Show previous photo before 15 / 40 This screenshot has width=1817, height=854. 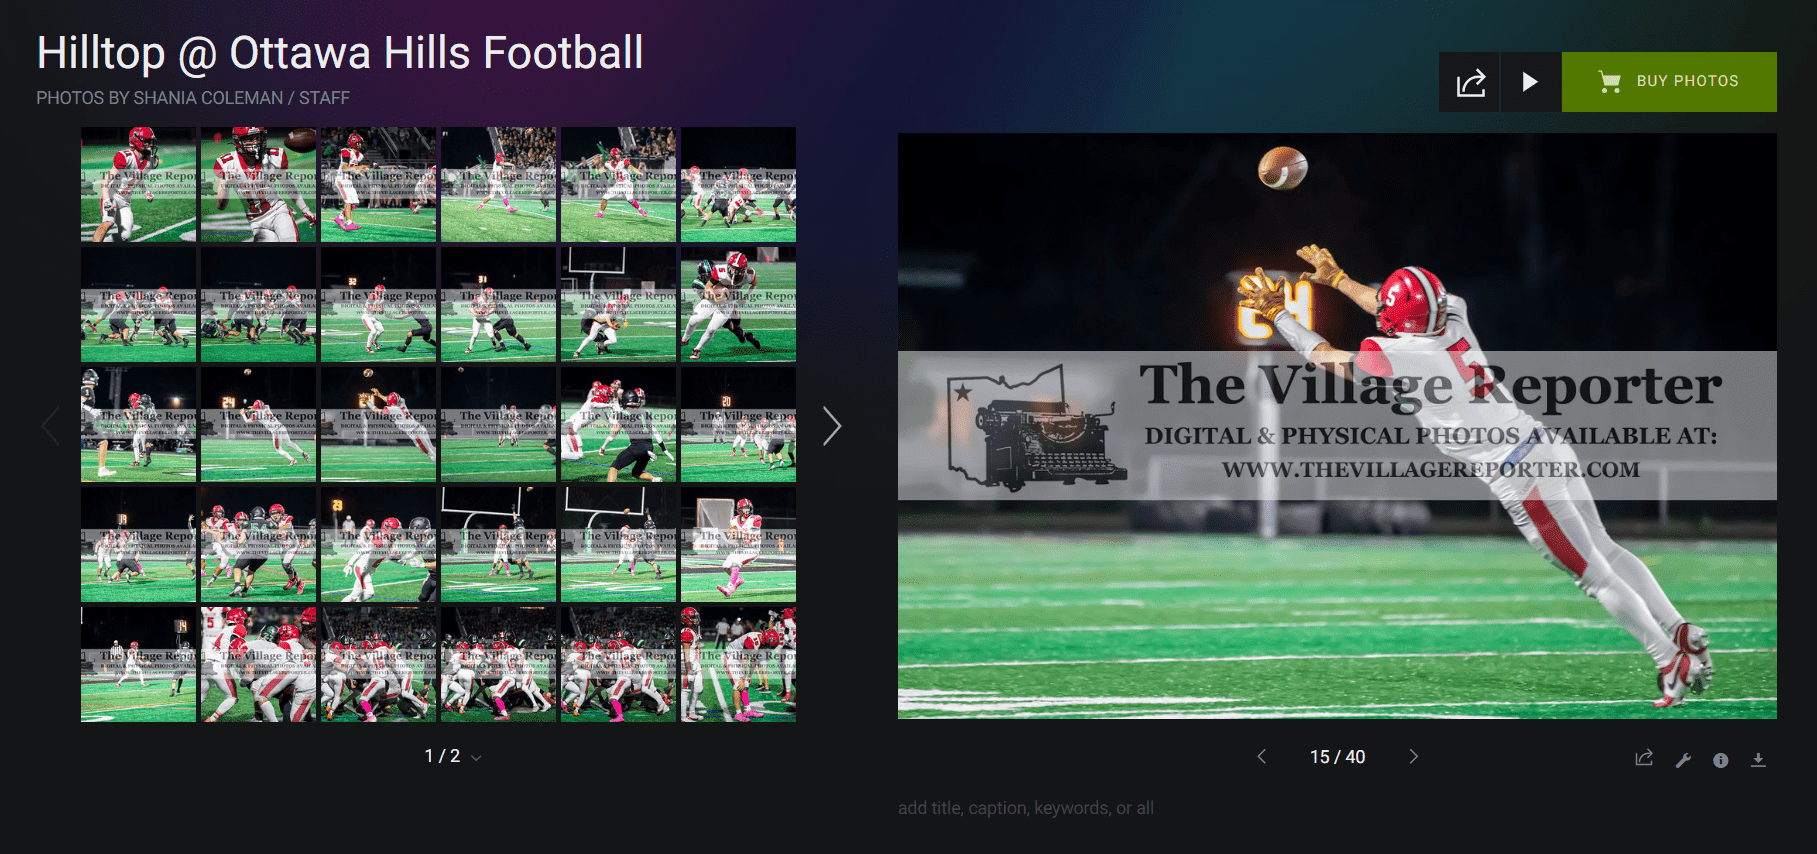[x=1262, y=757]
